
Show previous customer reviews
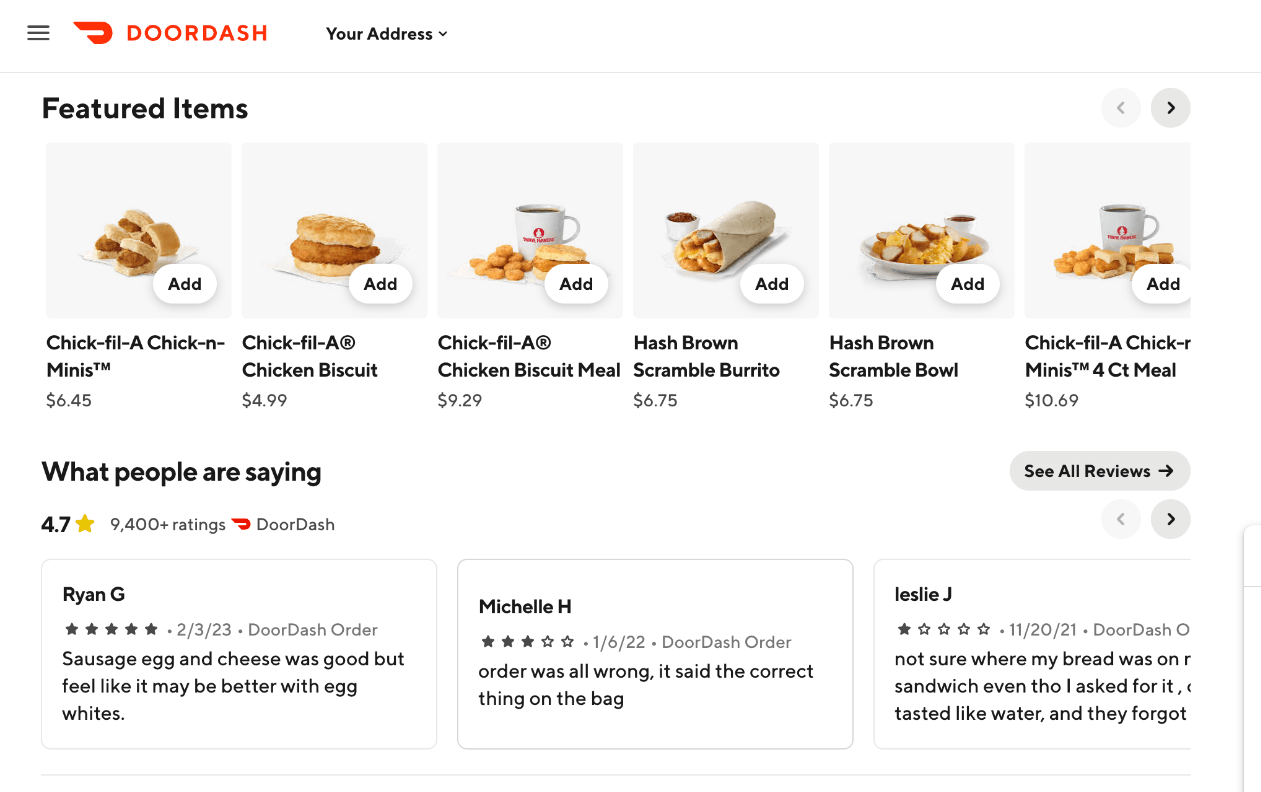[x=1120, y=519]
